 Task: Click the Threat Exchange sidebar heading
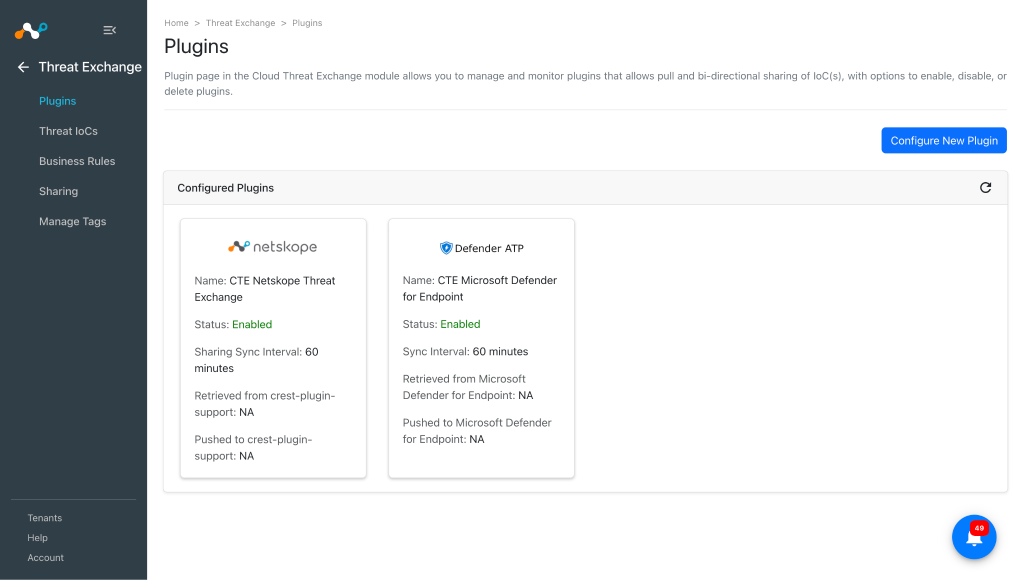[x=90, y=67]
